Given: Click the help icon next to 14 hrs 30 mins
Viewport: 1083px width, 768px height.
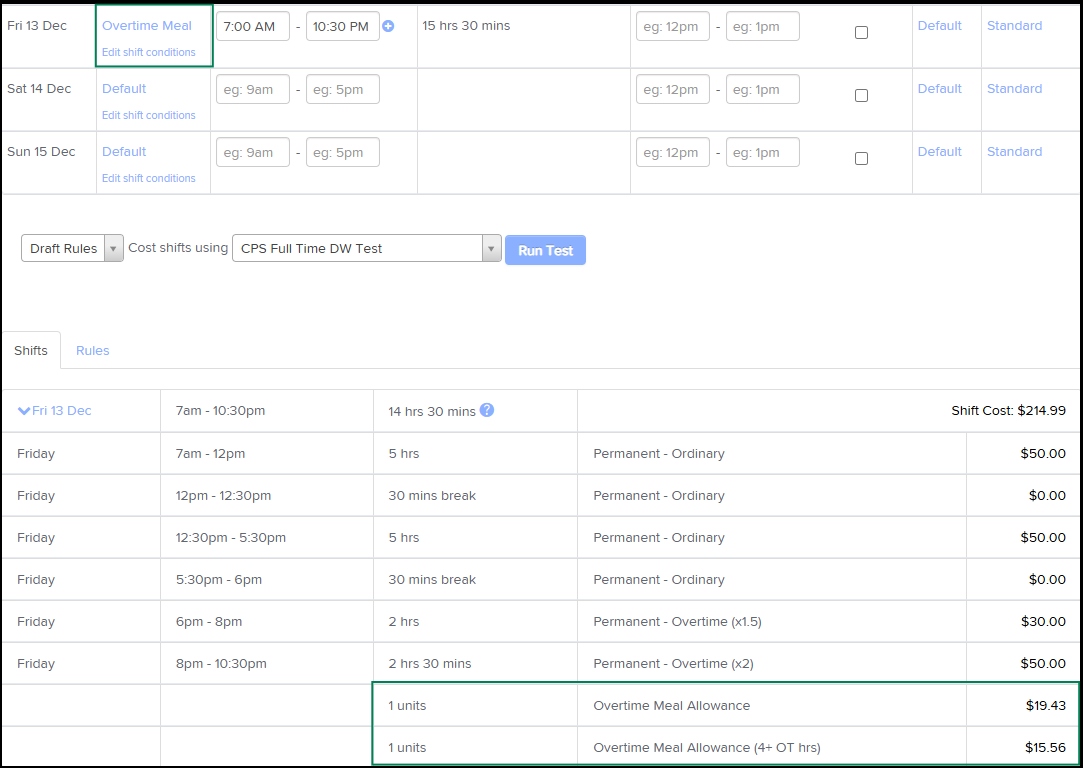Looking at the screenshot, I should [487, 410].
